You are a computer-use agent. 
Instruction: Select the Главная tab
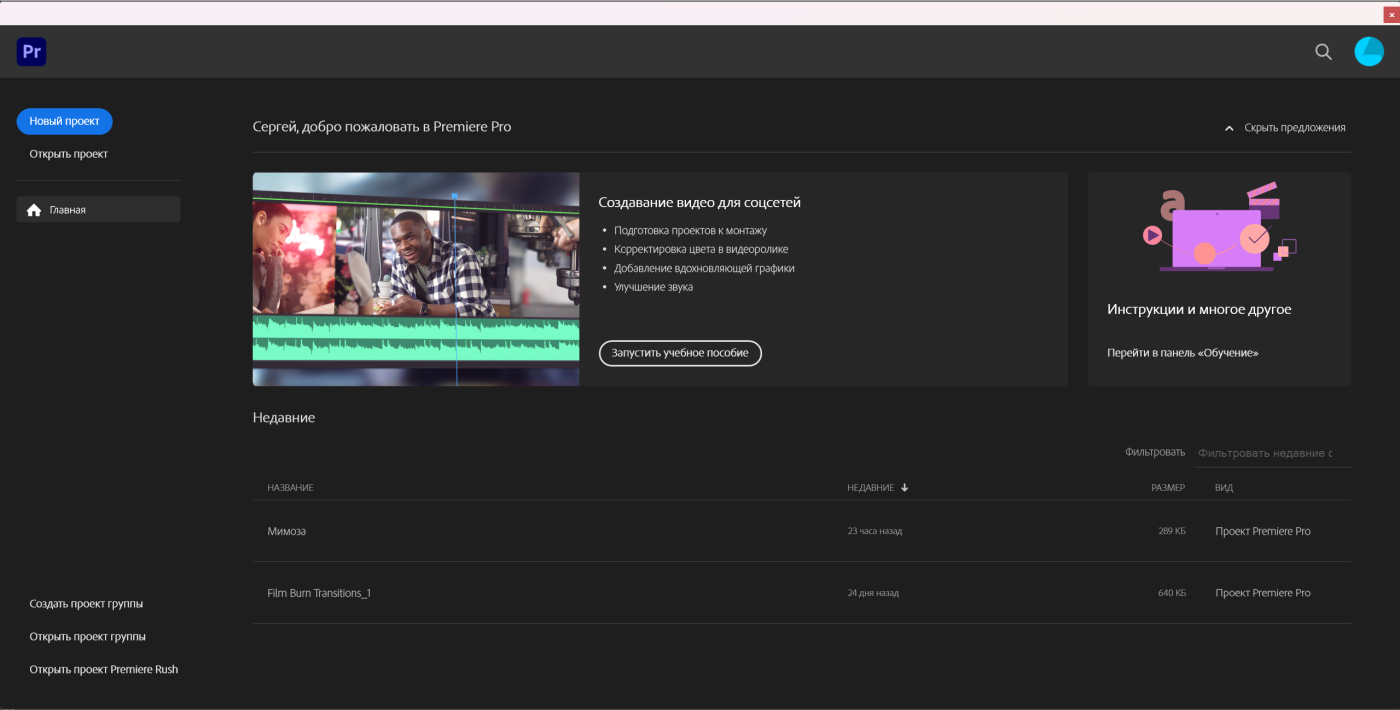[98, 210]
